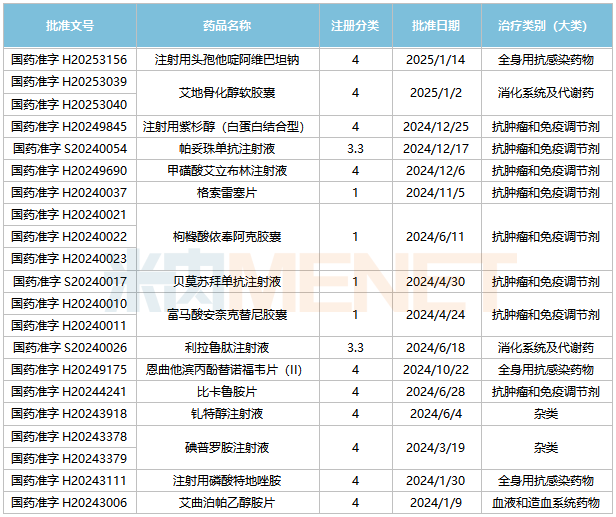Select cell 国药准字 H20249690
The height and width of the screenshot is (517, 616).
click(69, 170)
